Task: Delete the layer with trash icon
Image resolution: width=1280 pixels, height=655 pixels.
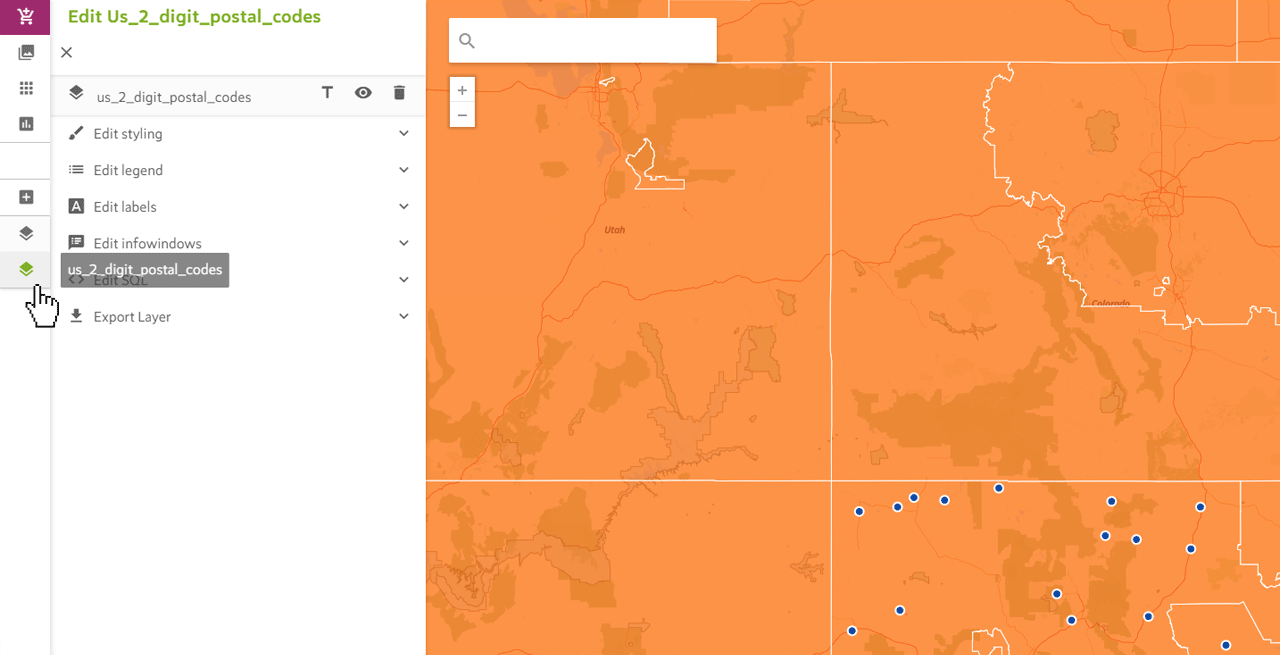Action: (399, 93)
